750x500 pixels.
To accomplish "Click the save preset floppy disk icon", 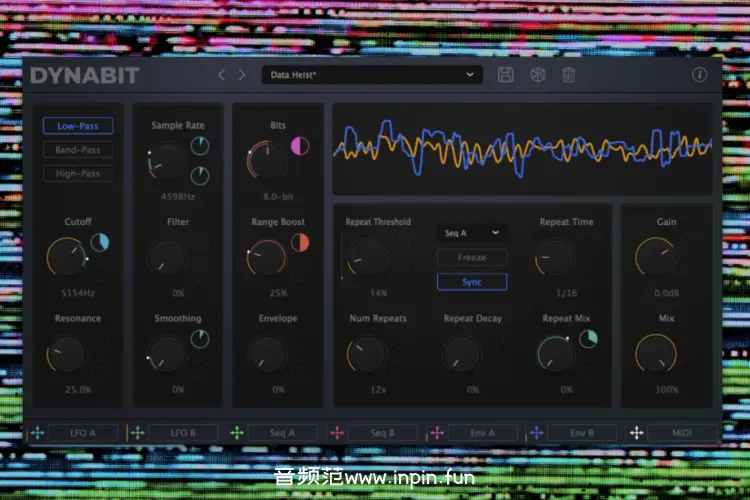I will 506,75.
